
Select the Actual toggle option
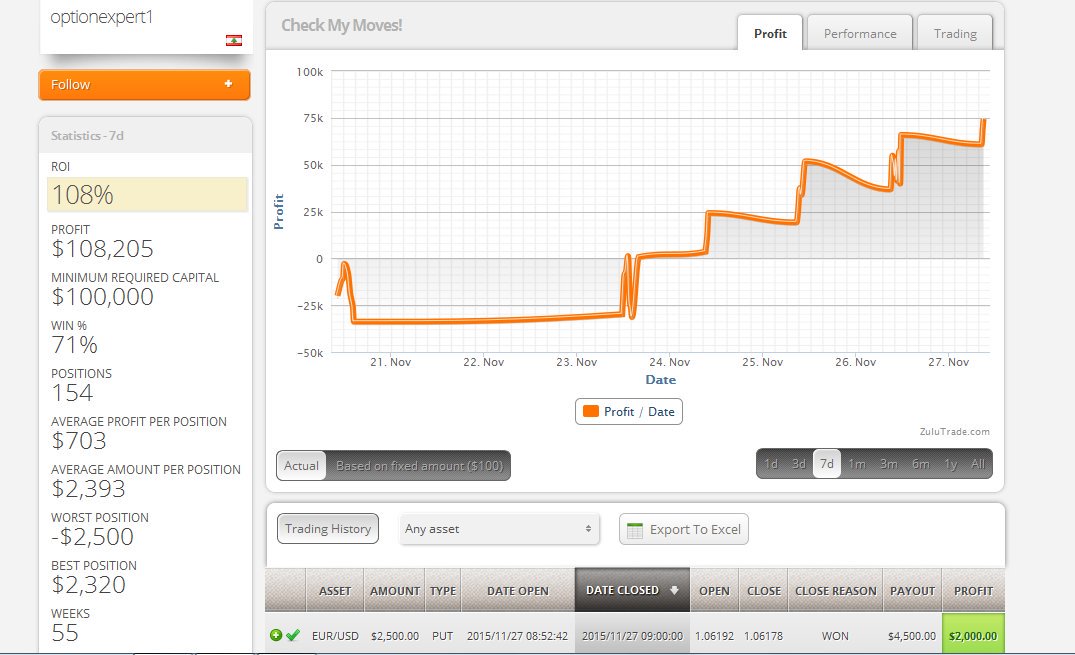pyautogui.click(x=301, y=466)
